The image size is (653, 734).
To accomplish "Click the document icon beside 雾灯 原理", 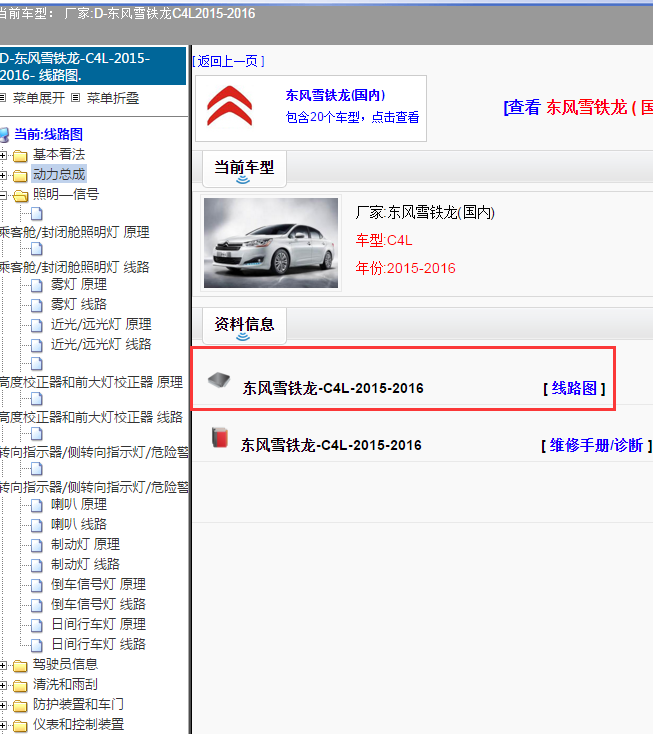I will 37,285.
